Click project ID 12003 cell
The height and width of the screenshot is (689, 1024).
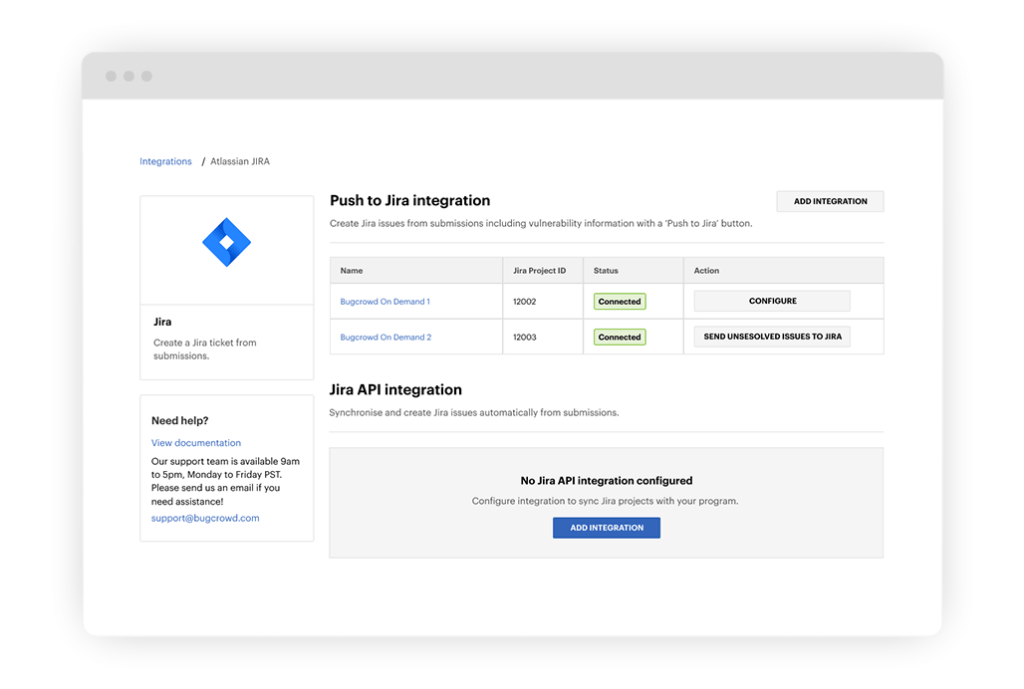[x=525, y=337]
